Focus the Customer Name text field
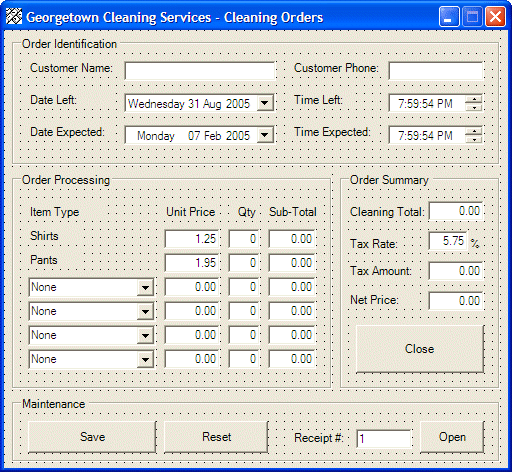Image resolution: width=512 pixels, height=472 pixels. 200,71
